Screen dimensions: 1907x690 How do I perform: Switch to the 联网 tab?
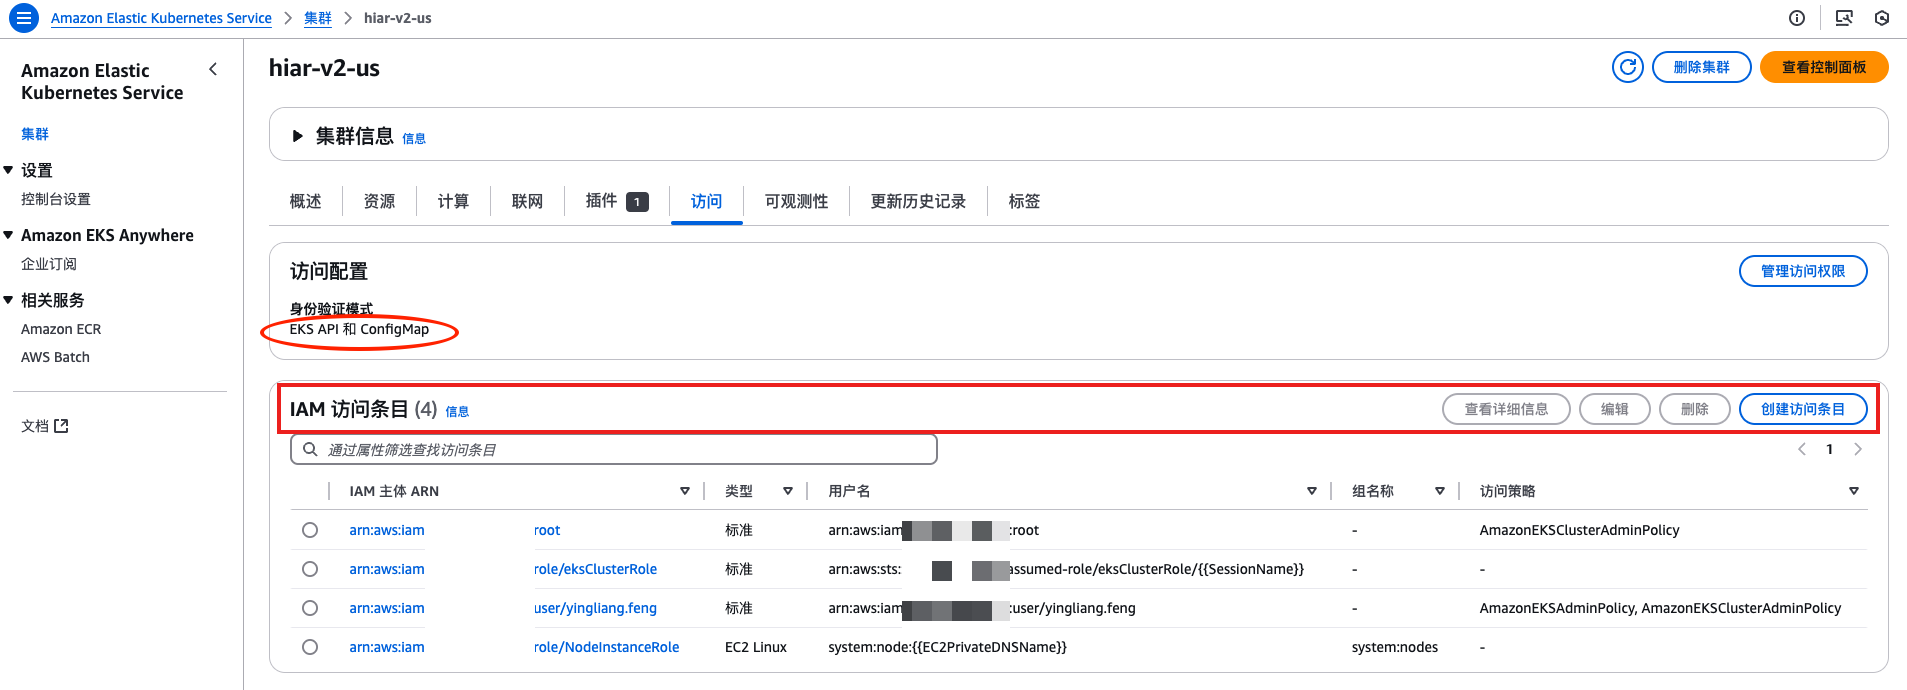[527, 201]
